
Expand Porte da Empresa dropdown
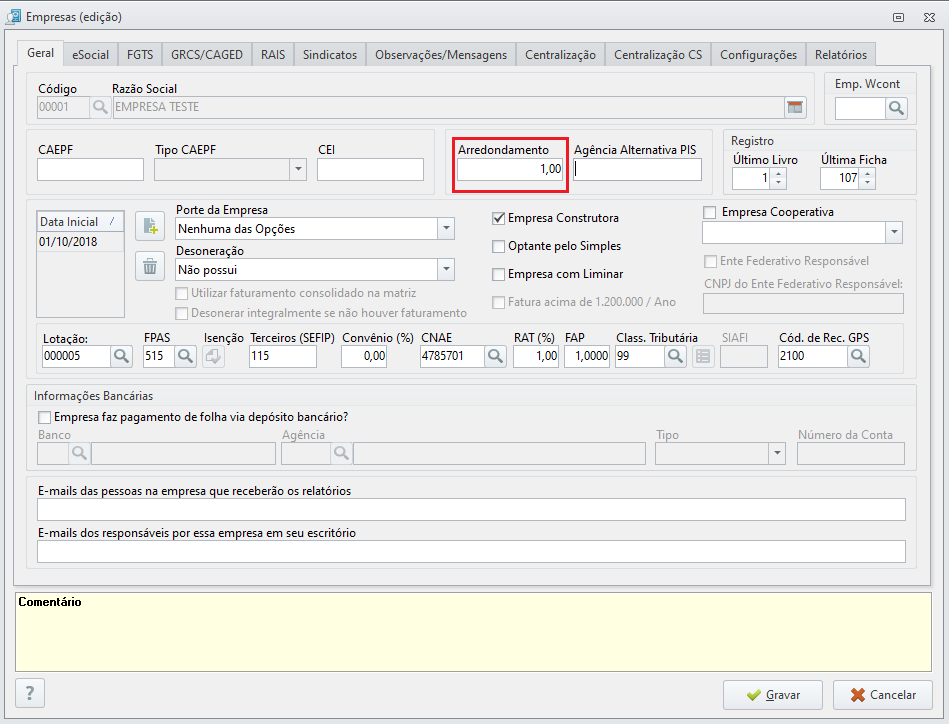446,229
